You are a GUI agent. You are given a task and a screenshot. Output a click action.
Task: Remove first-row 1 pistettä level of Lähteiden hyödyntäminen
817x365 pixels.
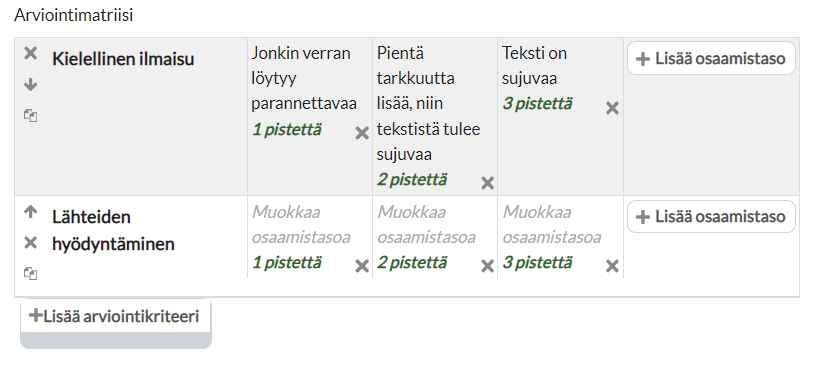pos(362,267)
